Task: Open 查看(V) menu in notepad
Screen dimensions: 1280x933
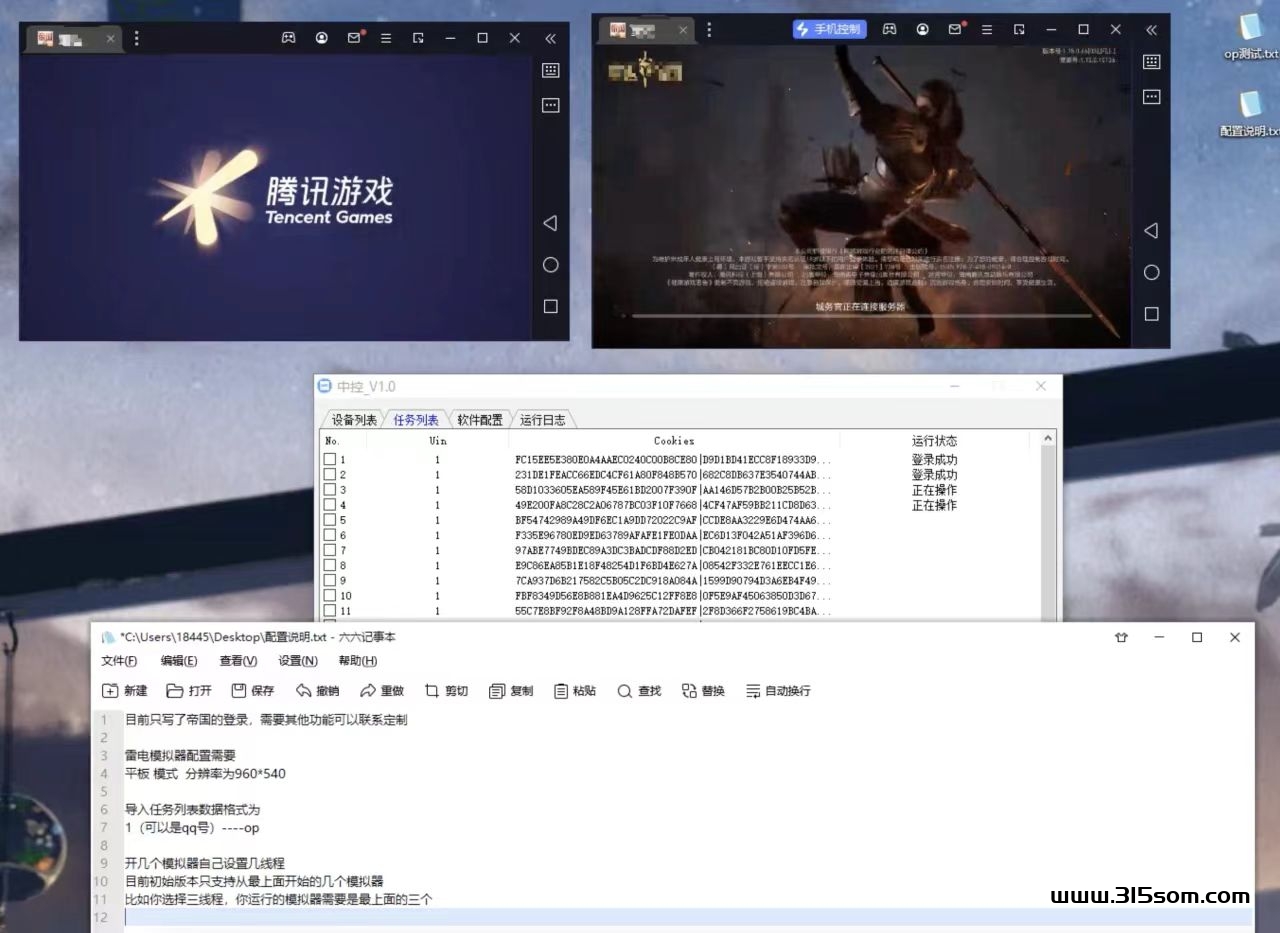Action: 238,661
